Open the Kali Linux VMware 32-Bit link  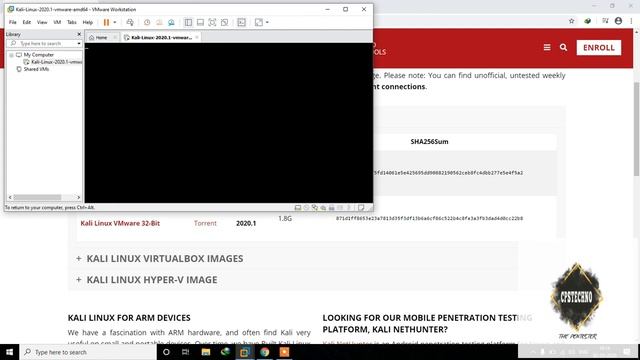pyautogui.click(x=120, y=223)
